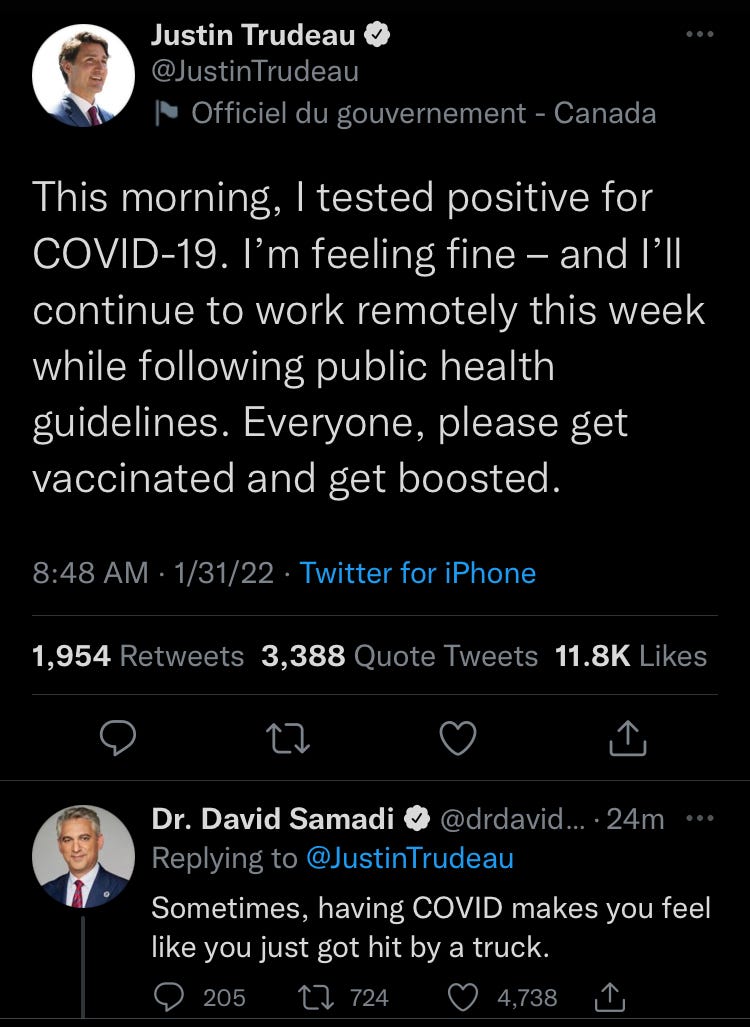The width and height of the screenshot is (750, 1027).
Task: Share Dr. Samadi's reply tweet
Action: 610,997
